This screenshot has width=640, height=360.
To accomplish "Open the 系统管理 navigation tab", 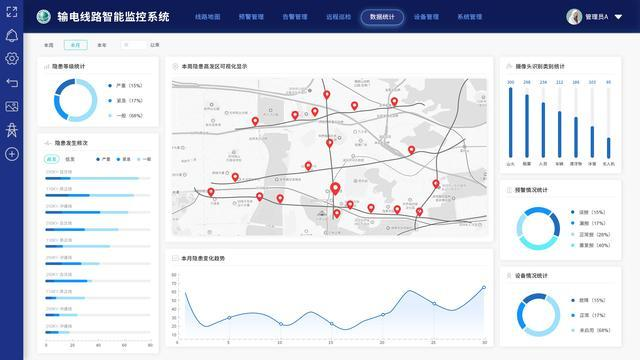I will coord(469,17).
